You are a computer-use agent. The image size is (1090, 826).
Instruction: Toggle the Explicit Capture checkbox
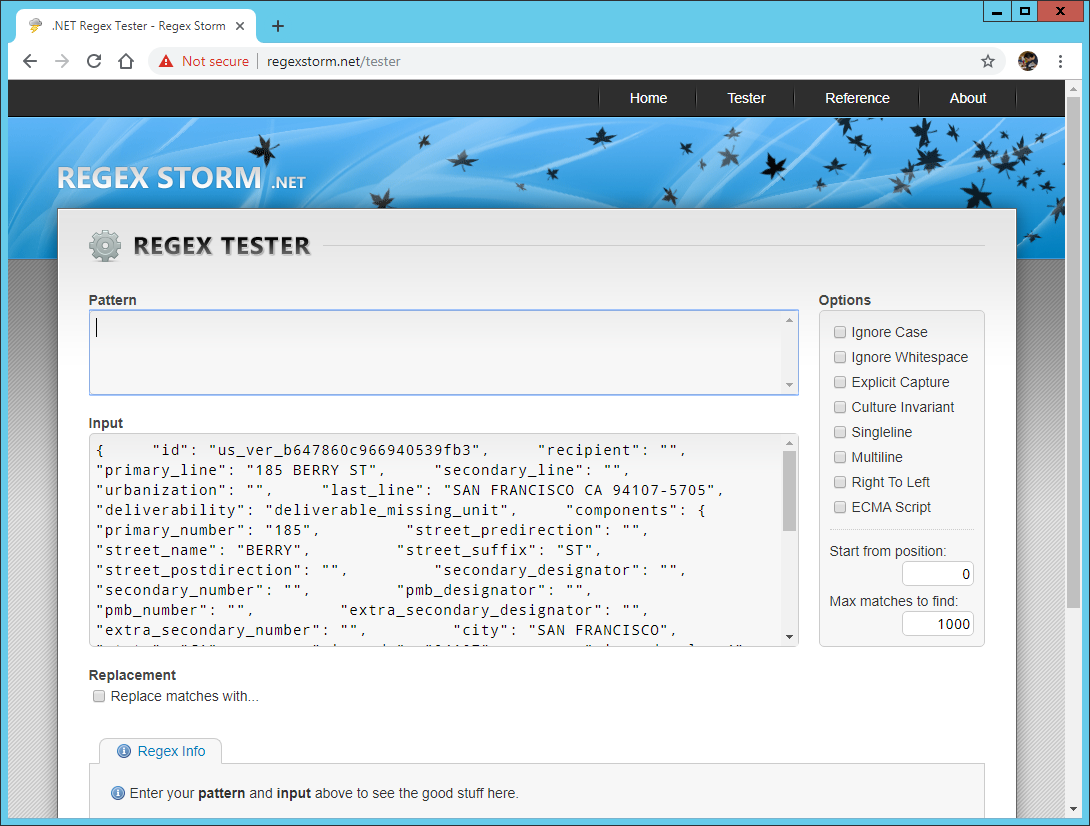click(x=840, y=382)
